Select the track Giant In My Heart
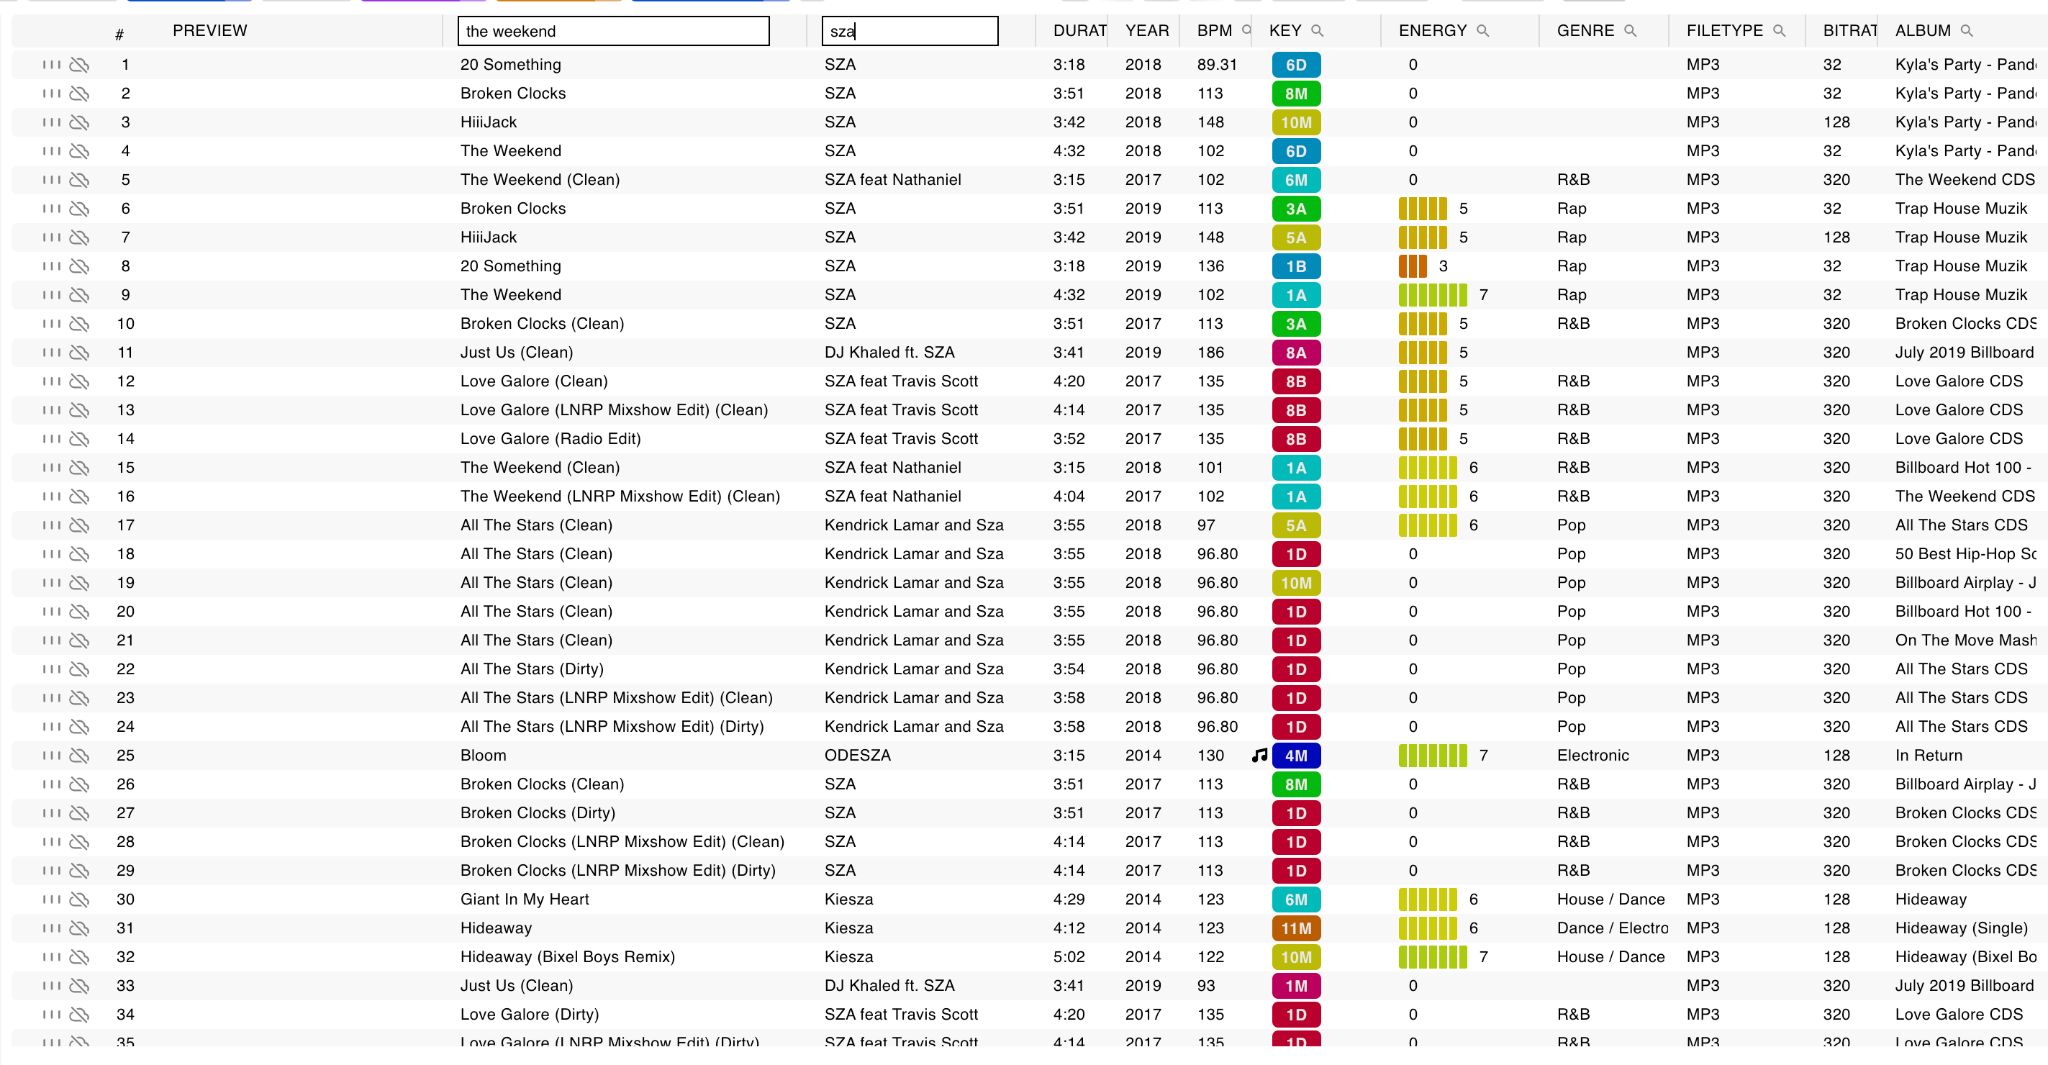The height and width of the screenshot is (1065, 2048). tap(524, 899)
